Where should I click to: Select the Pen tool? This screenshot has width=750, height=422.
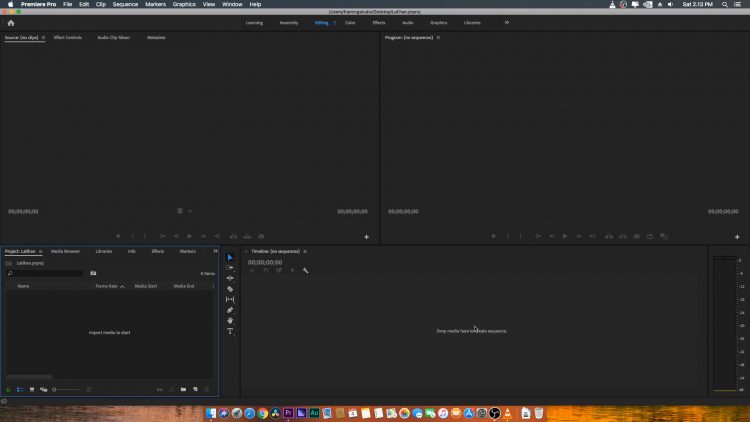230,310
